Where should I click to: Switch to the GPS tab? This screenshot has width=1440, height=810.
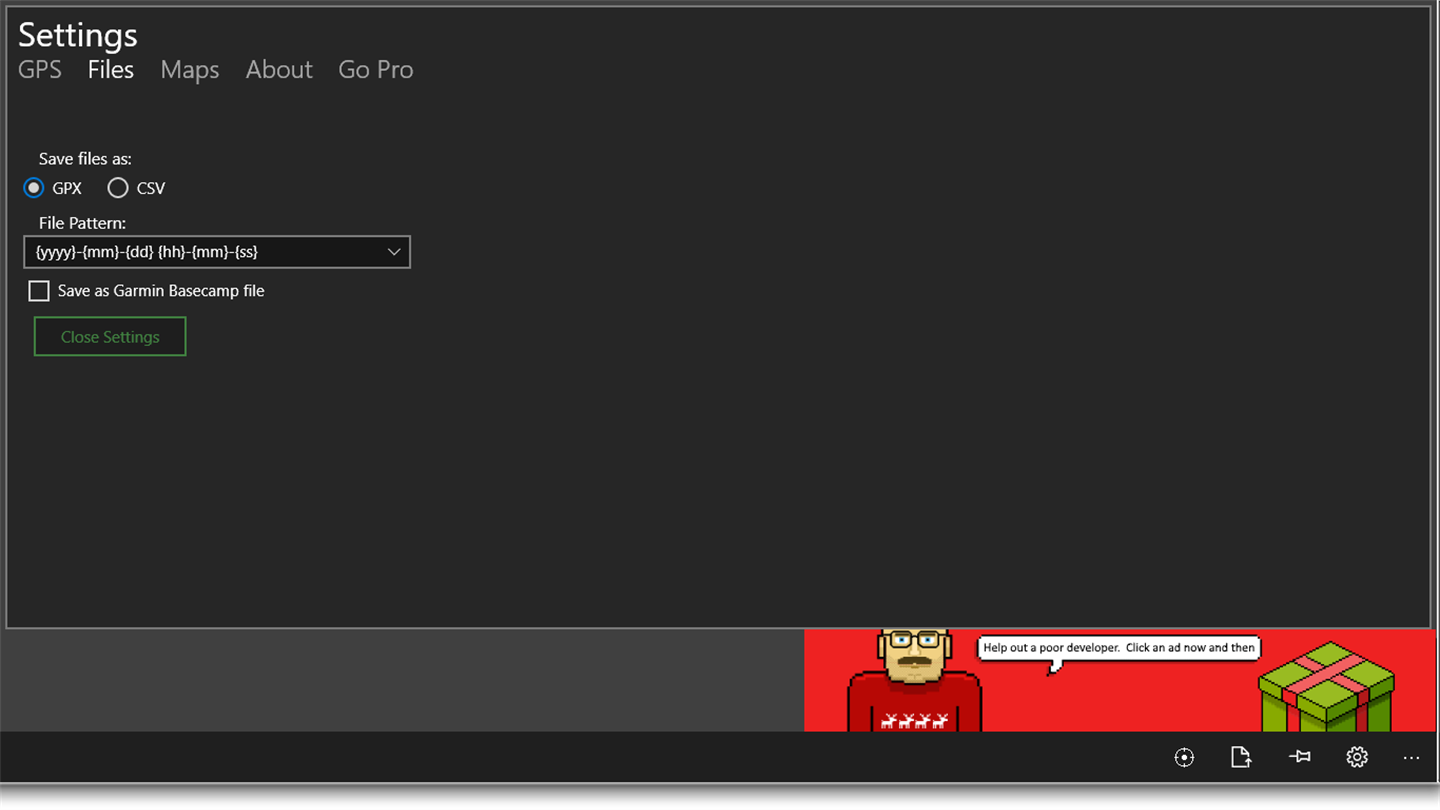point(40,69)
